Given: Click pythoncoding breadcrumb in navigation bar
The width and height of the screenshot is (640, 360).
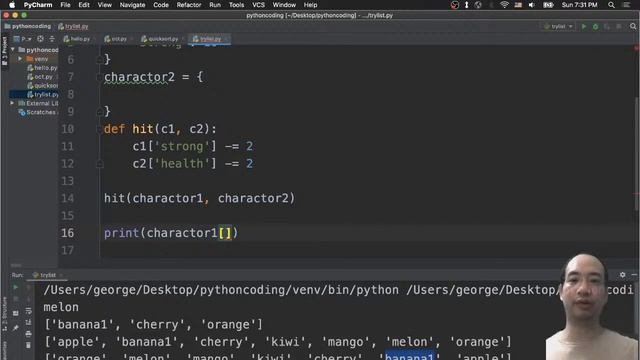Looking at the screenshot, I should (28, 26).
